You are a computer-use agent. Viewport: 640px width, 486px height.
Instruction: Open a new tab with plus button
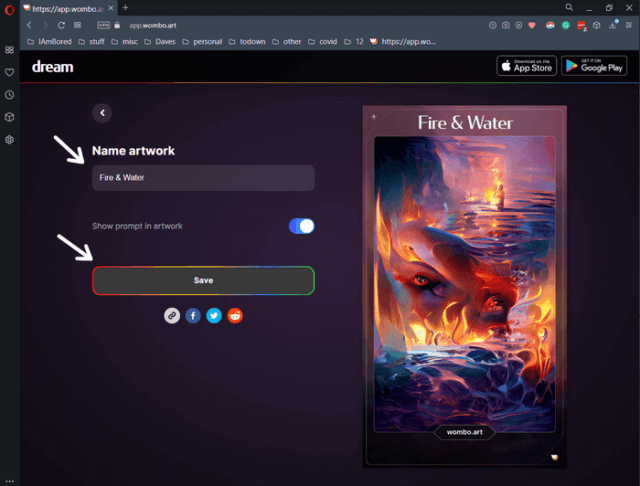[x=125, y=7]
